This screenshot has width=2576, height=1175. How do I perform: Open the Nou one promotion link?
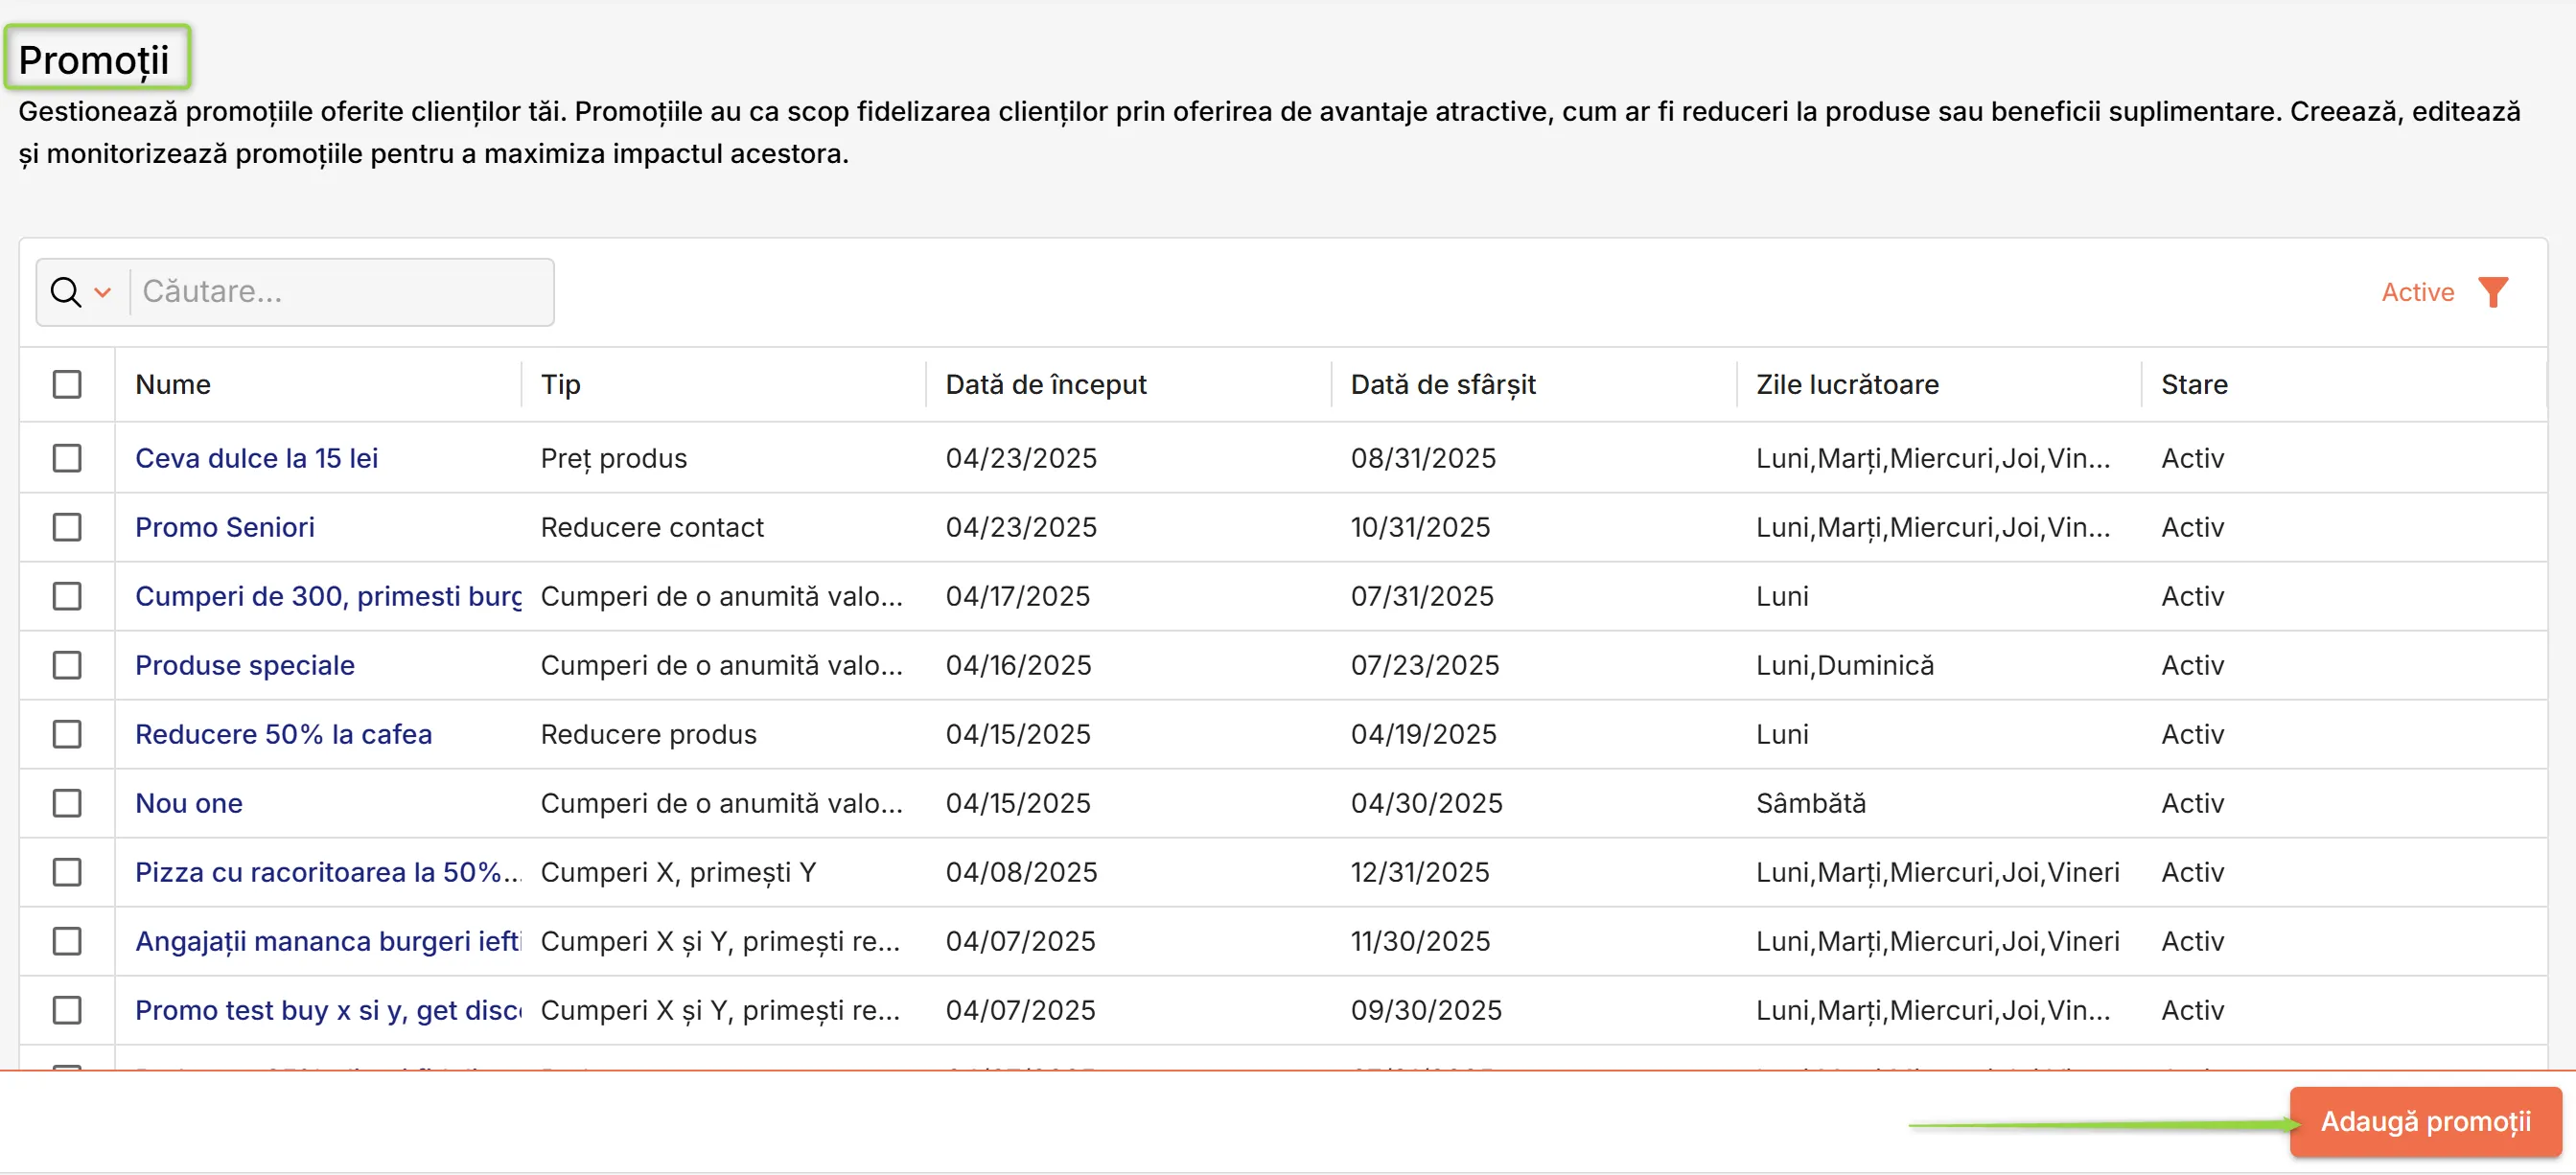[189, 803]
